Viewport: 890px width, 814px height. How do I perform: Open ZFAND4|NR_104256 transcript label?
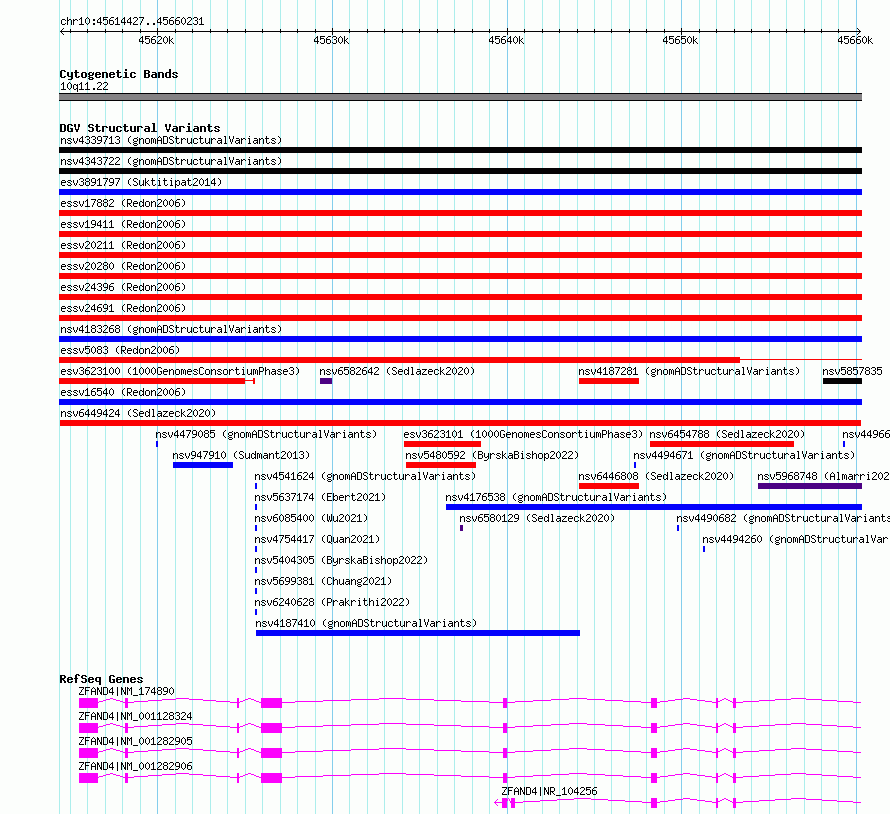549,791
